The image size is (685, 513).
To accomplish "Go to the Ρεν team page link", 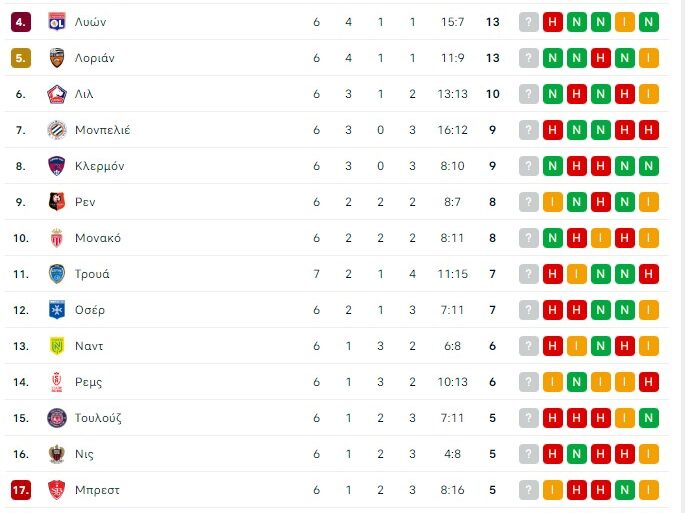I will click(85, 202).
